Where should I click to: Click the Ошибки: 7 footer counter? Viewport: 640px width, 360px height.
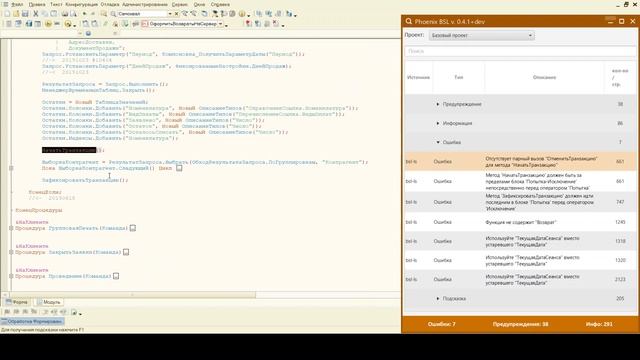(442, 324)
